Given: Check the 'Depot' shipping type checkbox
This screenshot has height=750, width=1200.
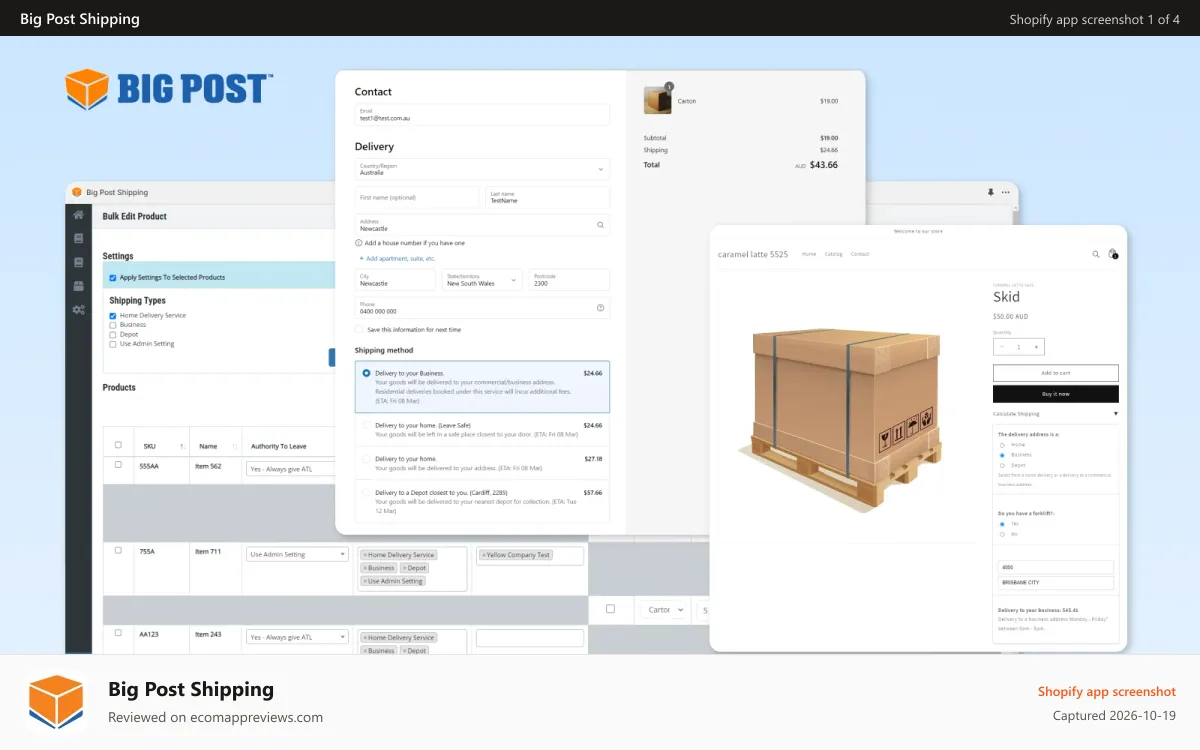Looking at the screenshot, I should point(113,334).
